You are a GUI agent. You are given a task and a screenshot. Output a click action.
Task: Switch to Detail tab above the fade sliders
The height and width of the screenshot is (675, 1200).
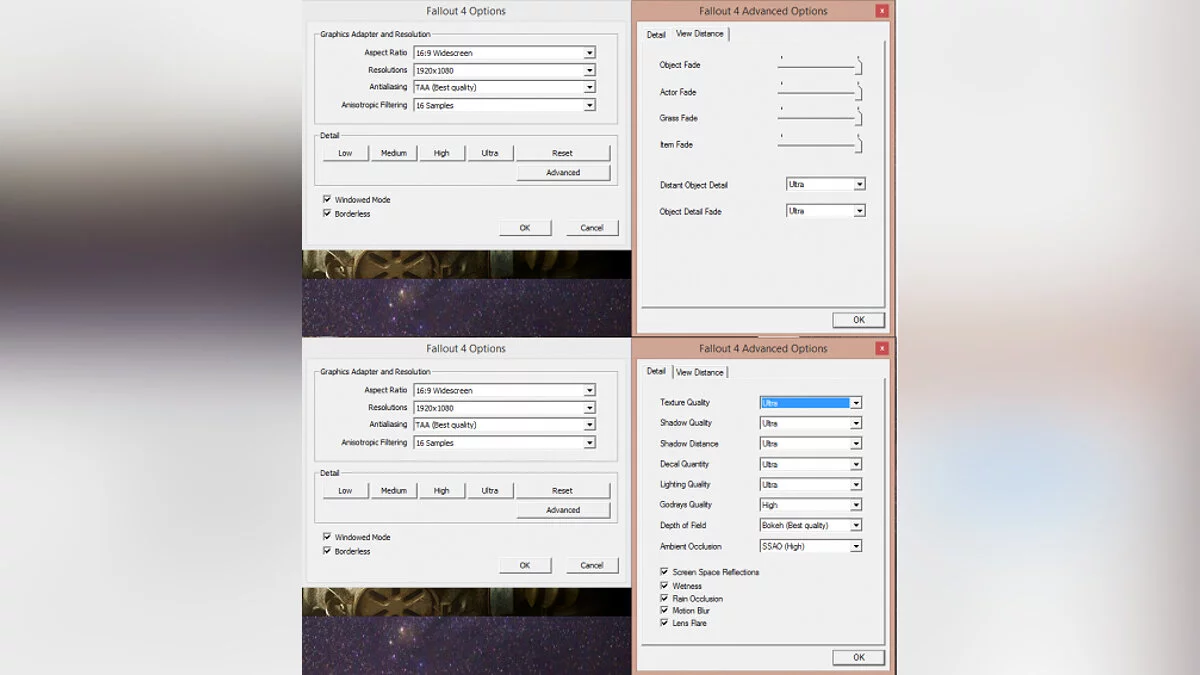(656, 35)
